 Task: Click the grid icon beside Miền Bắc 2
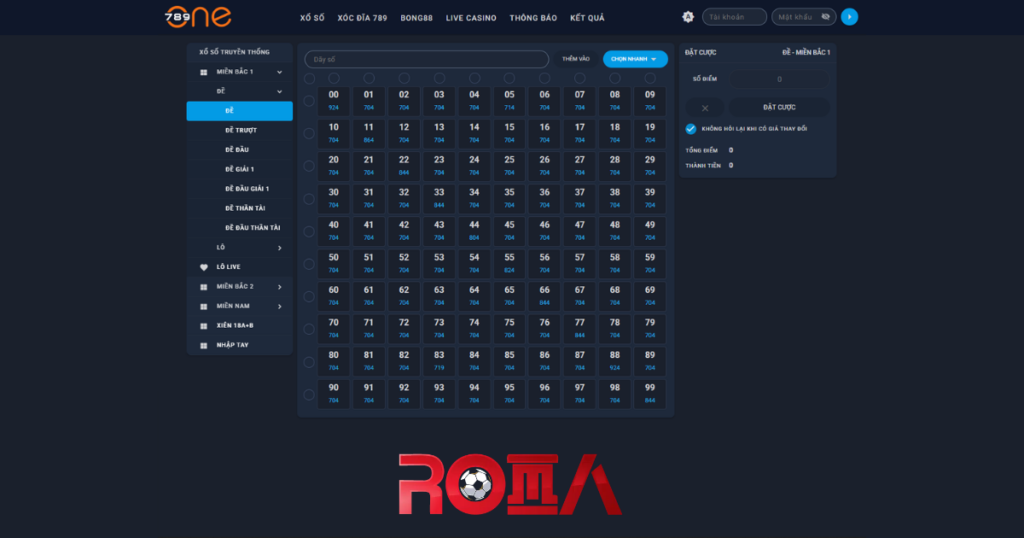pos(204,287)
